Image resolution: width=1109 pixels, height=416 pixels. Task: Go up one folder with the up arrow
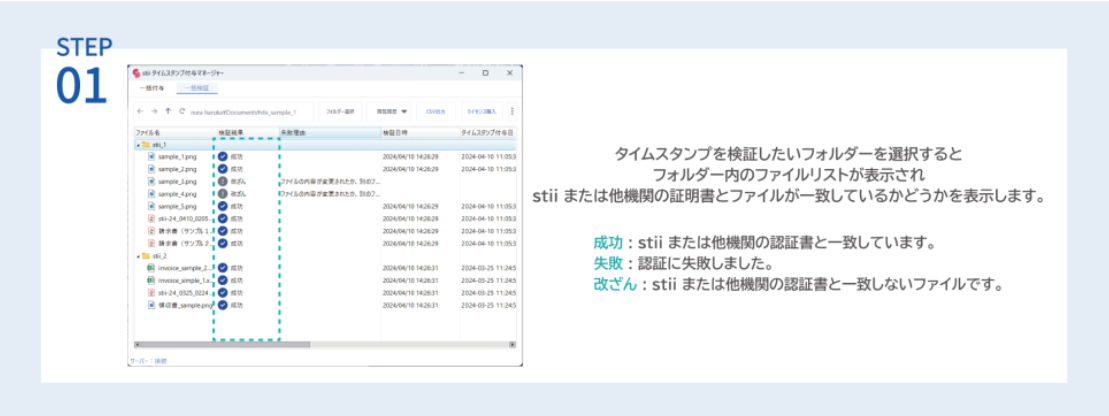[168, 111]
